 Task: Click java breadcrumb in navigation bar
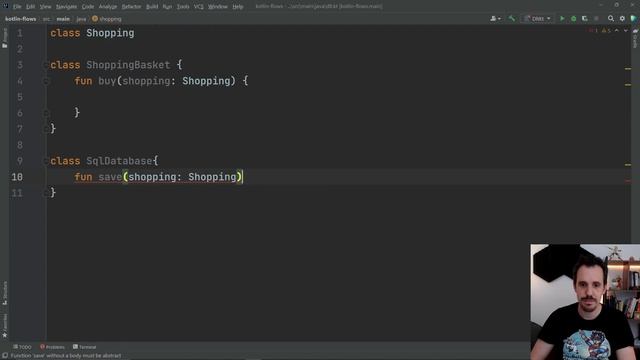pyautogui.click(x=81, y=19)
